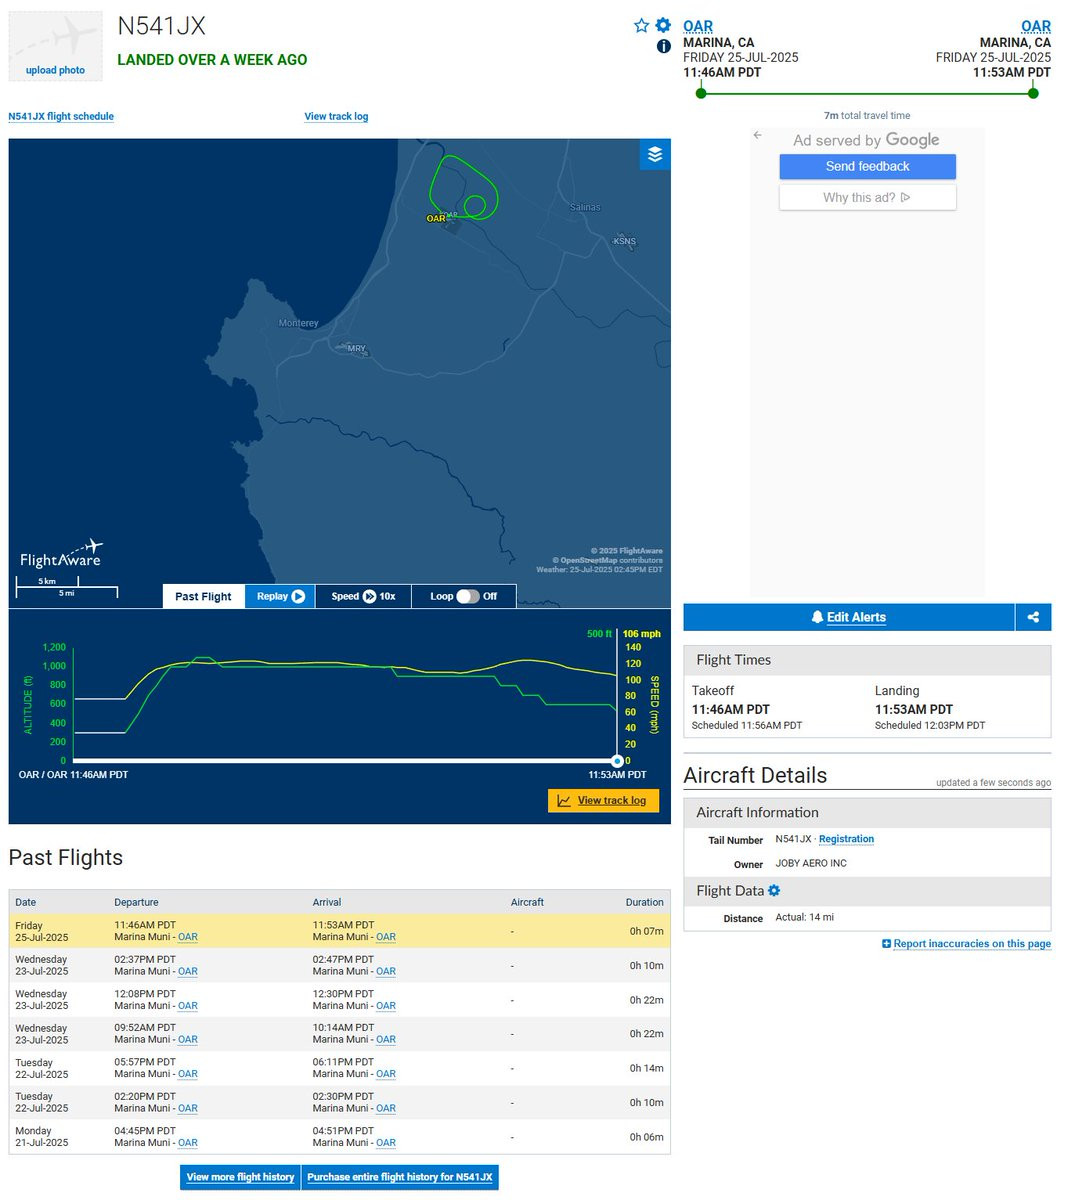
Task: Click OAR departure link in Friday row
Action: click(x=188, y=937)
